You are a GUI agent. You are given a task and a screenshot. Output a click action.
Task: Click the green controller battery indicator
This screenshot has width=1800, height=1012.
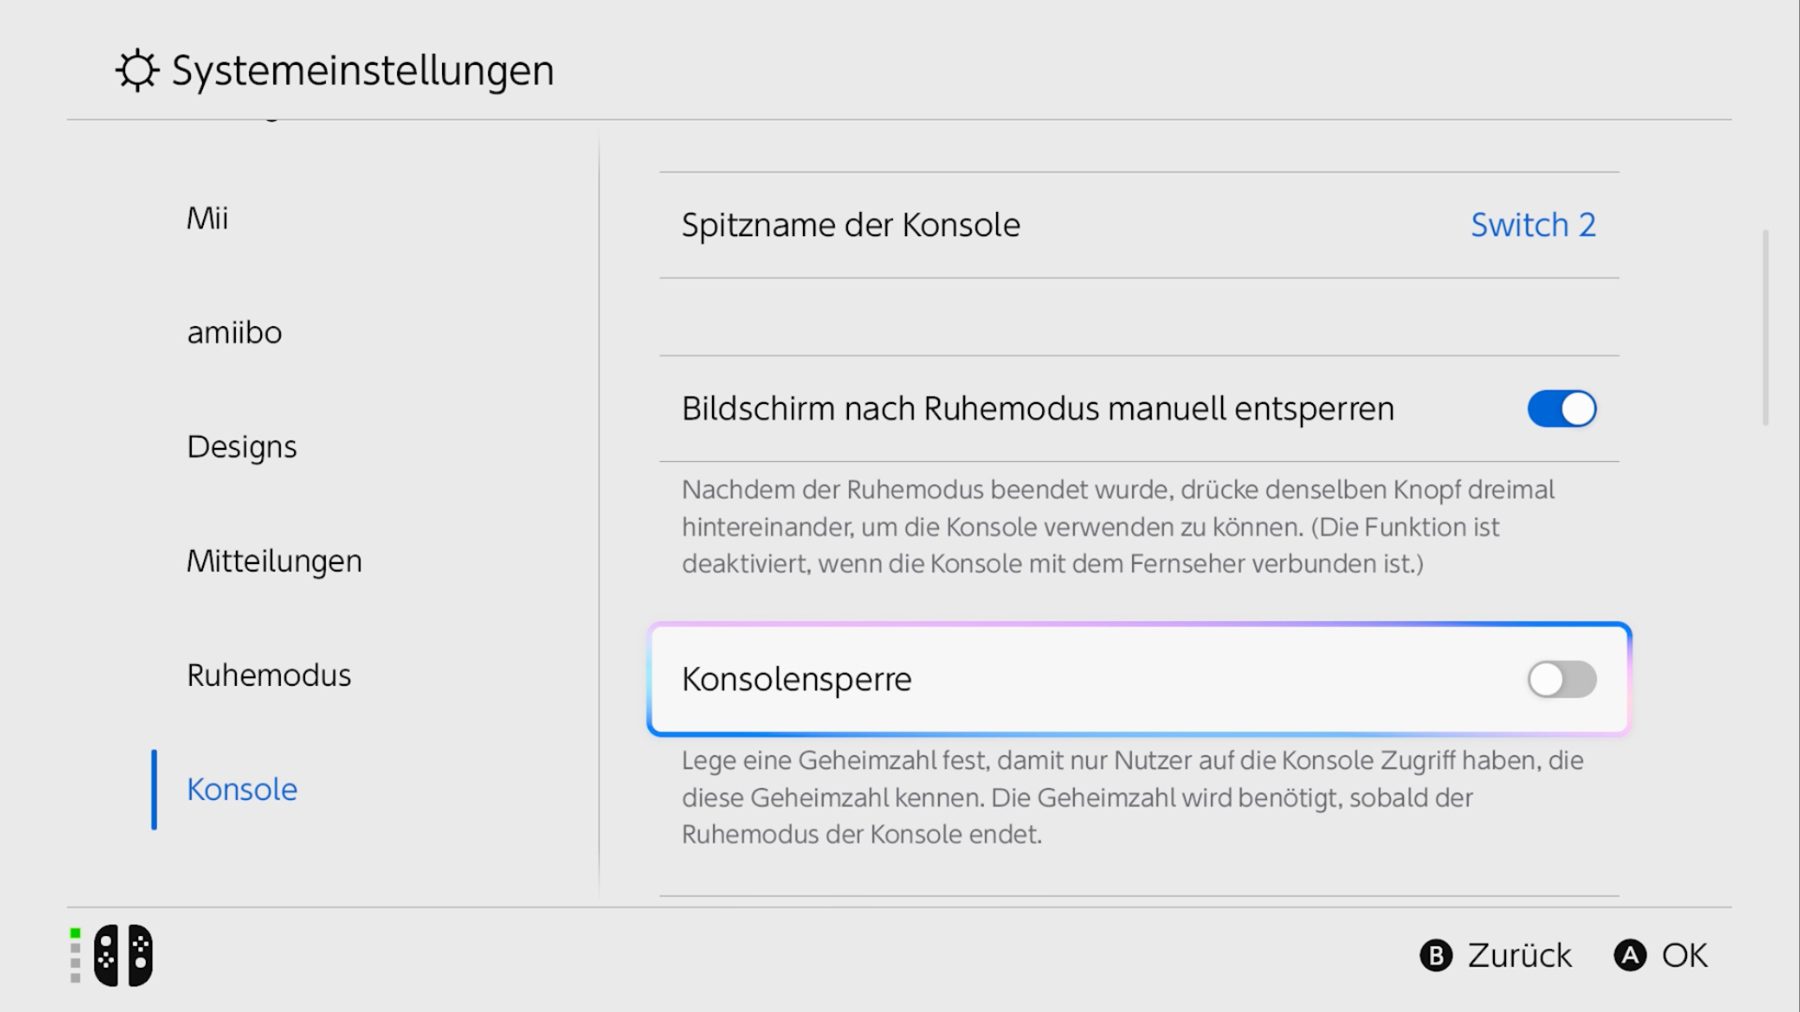tap(75, 934)
